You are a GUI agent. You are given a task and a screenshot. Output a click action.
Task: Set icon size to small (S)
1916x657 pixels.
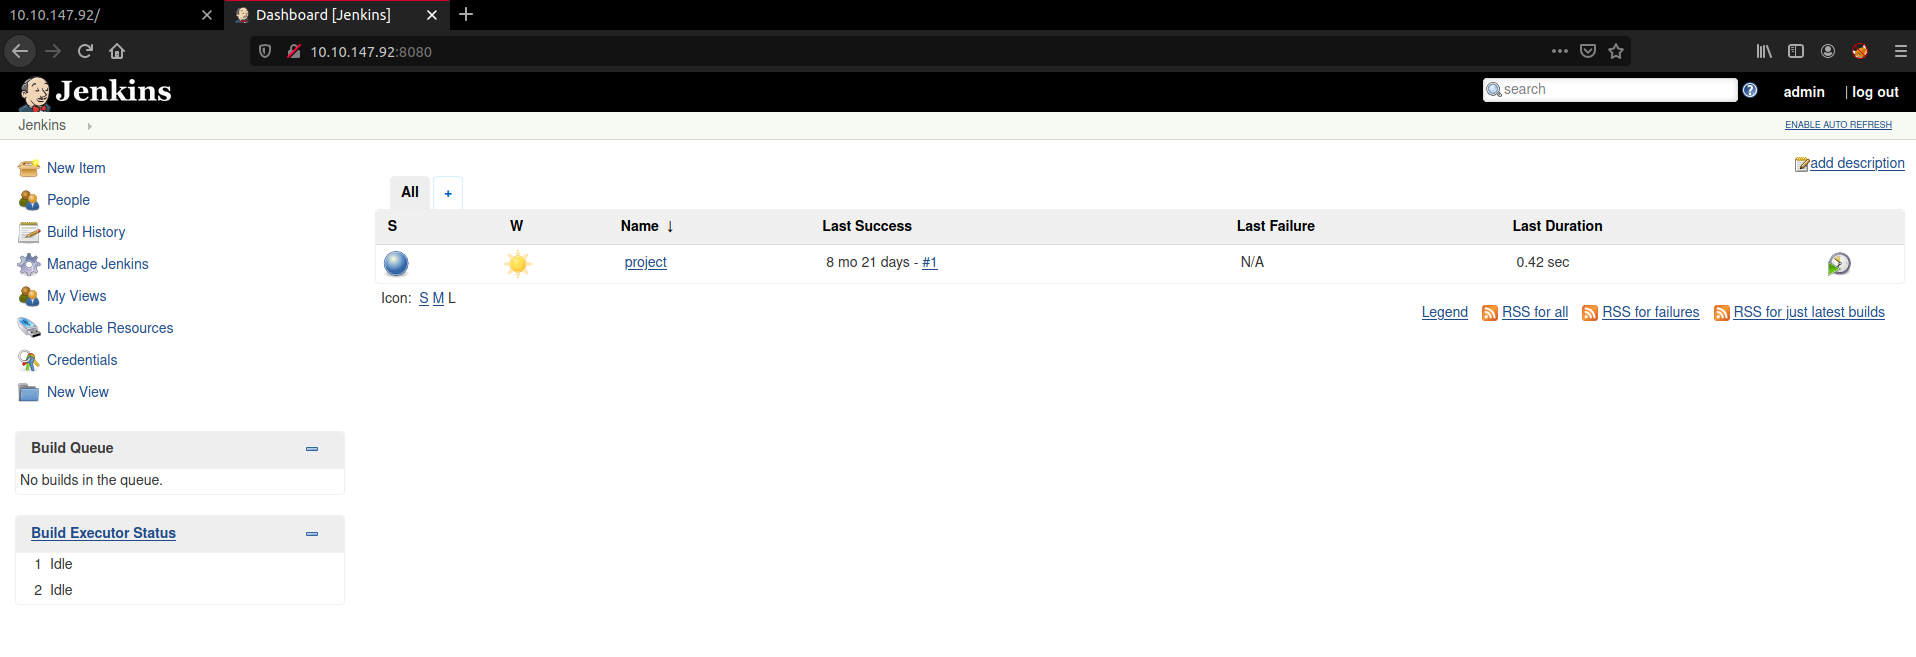click(x=424, y=298)
